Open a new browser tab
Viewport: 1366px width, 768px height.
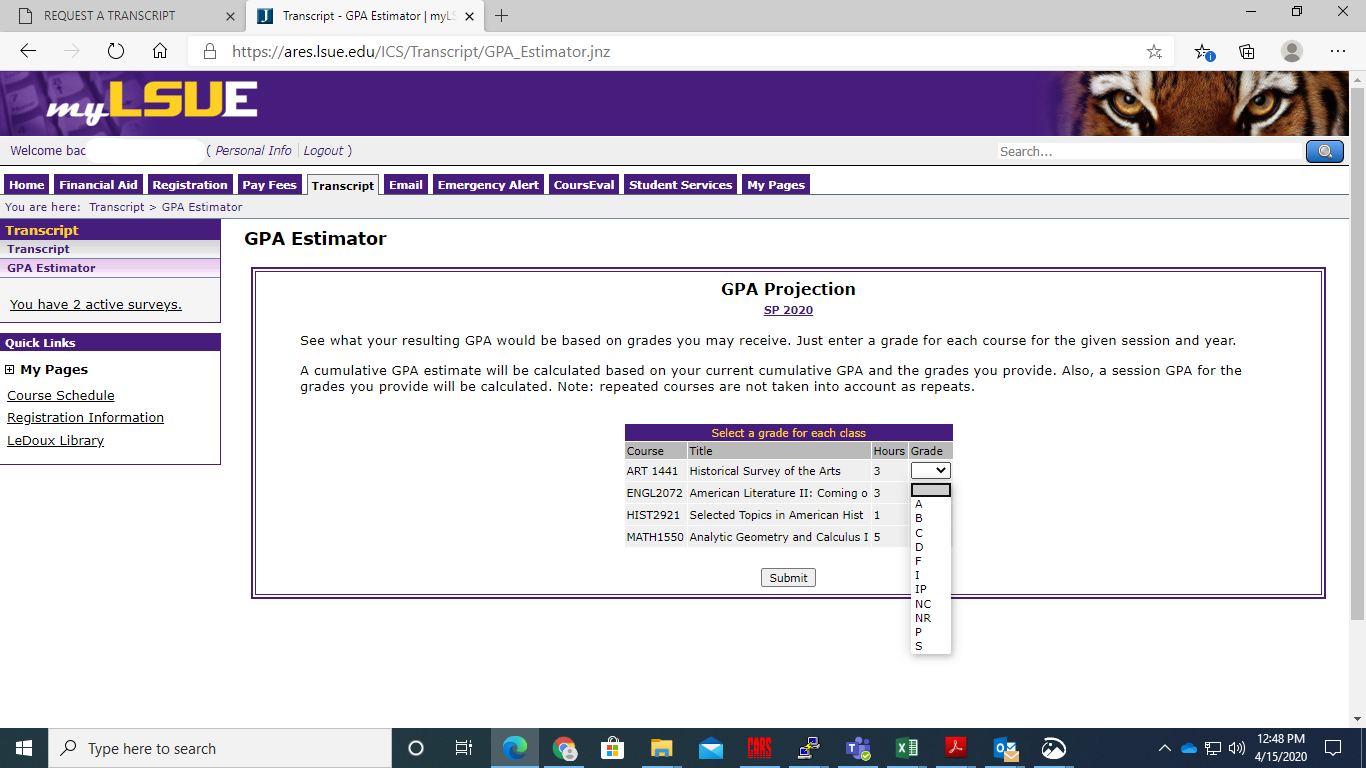[502, 16]
